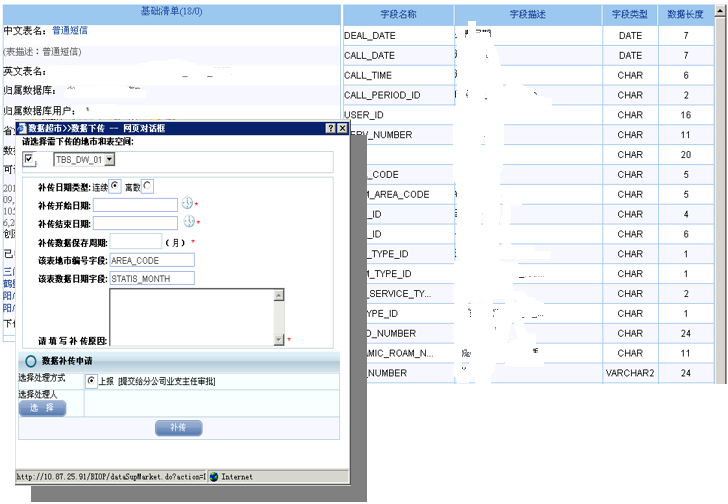
Task: Click the VARCHAR2 field type cell
Action: click(x=630, y=373)
